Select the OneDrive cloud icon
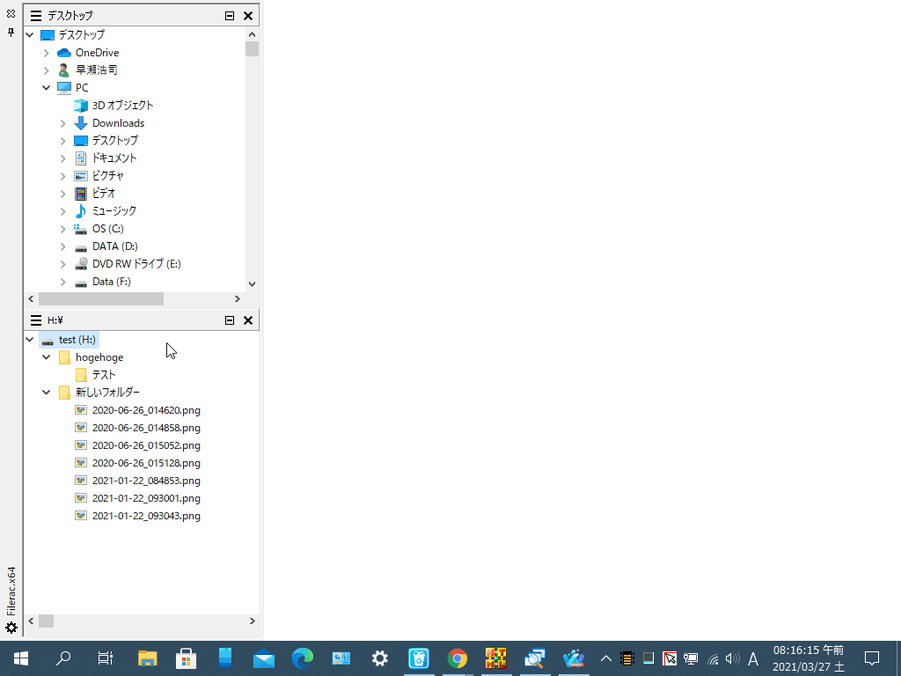The height and width of the screenshot is (676, 901). (x=64, y=53)
